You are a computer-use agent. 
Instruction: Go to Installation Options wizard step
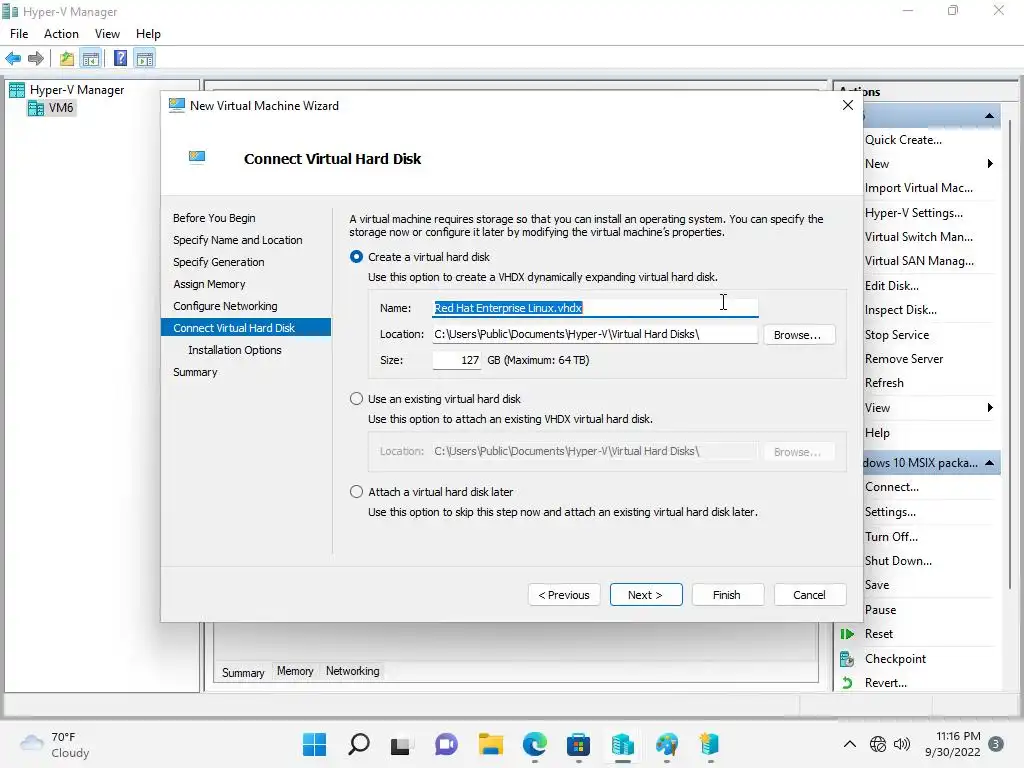click(x=235, y=350)
